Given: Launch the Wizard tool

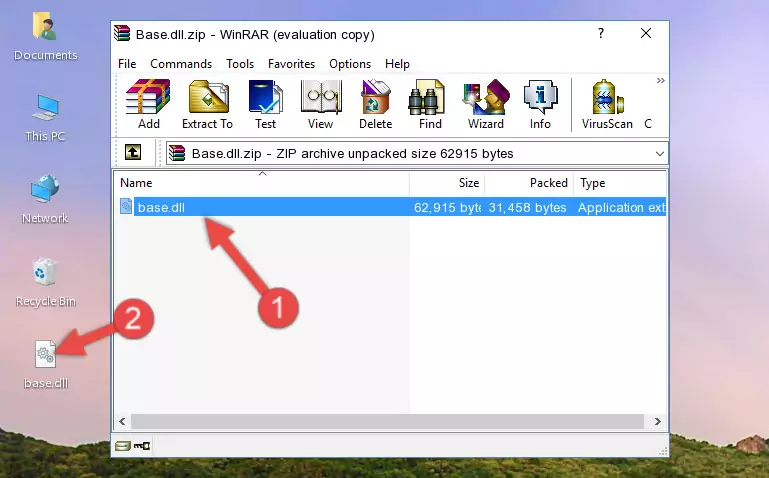Looking at the screenshot, I should [x=486, y=104].
